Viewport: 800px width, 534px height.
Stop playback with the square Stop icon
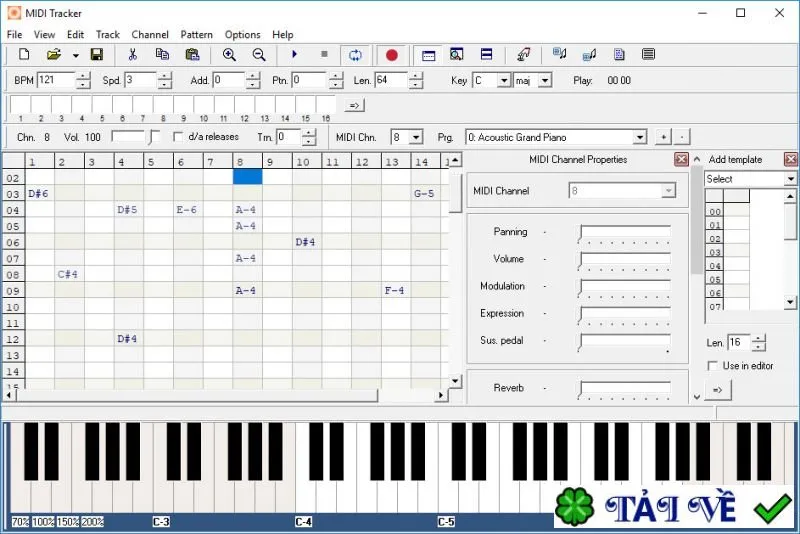[x=324, y=54]
